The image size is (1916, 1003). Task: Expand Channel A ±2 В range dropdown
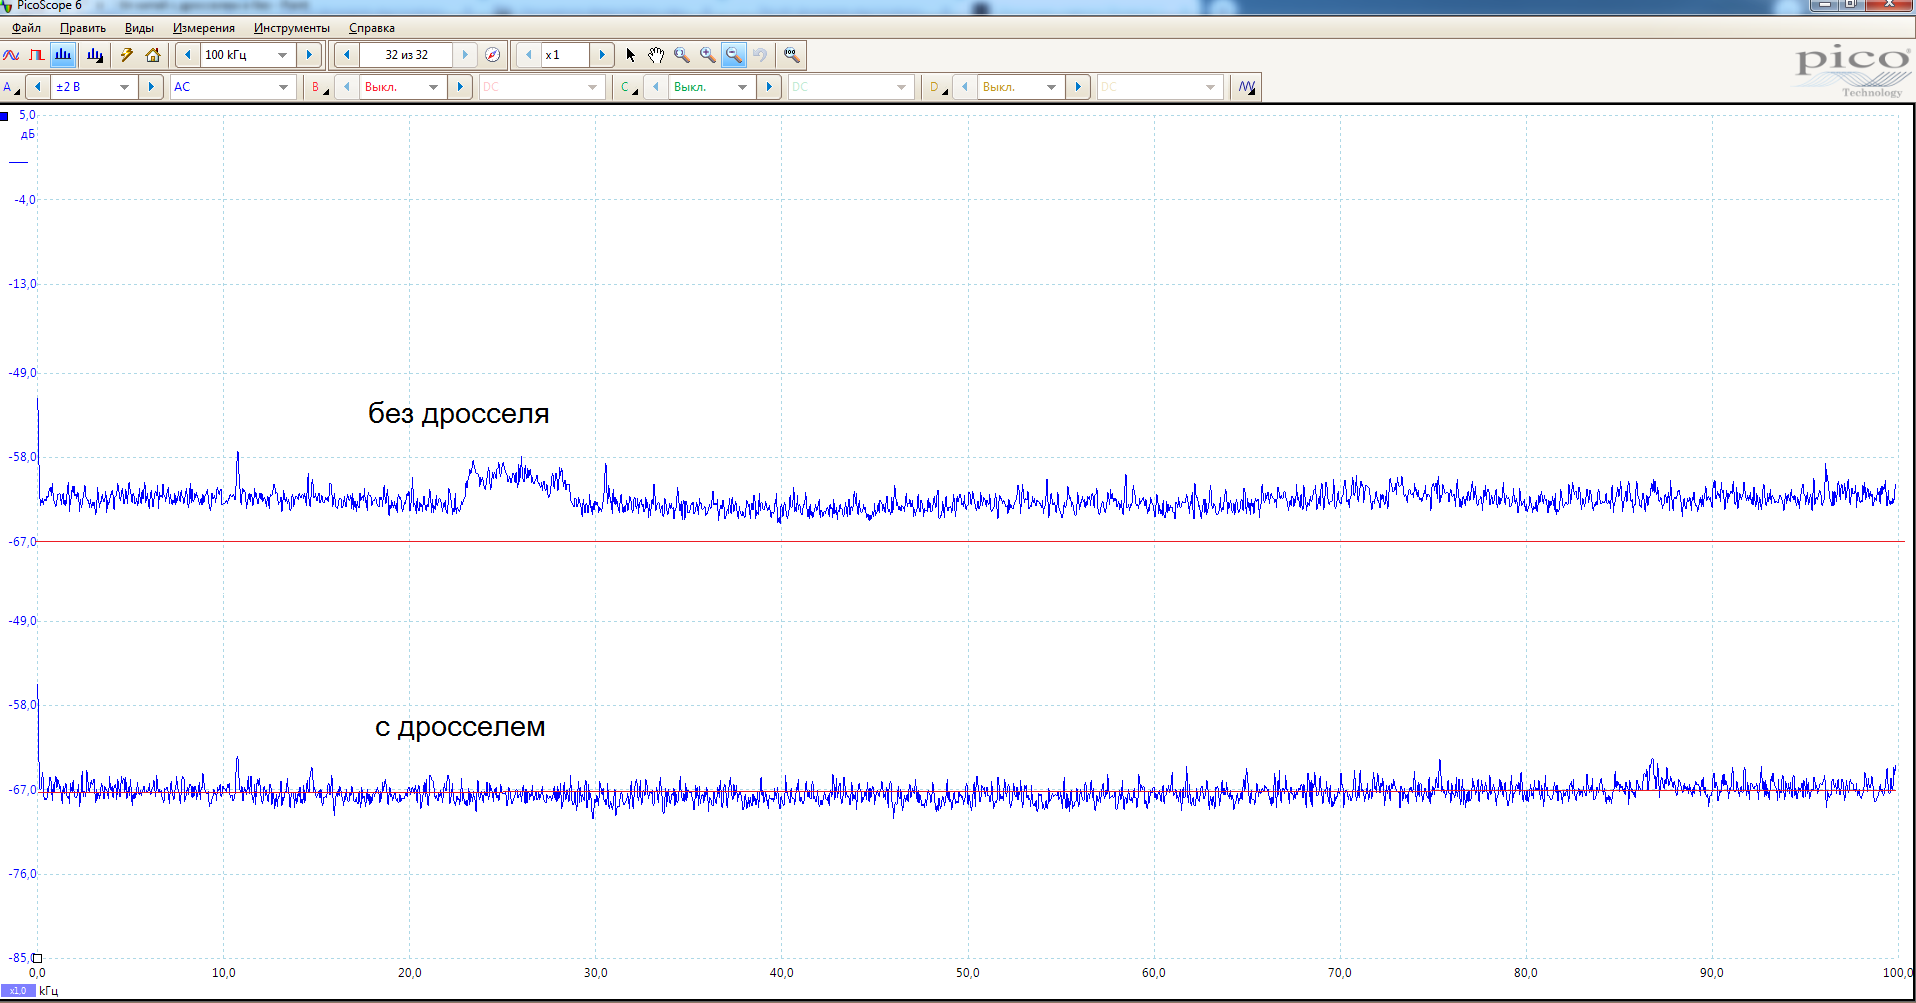click(124, 87)
